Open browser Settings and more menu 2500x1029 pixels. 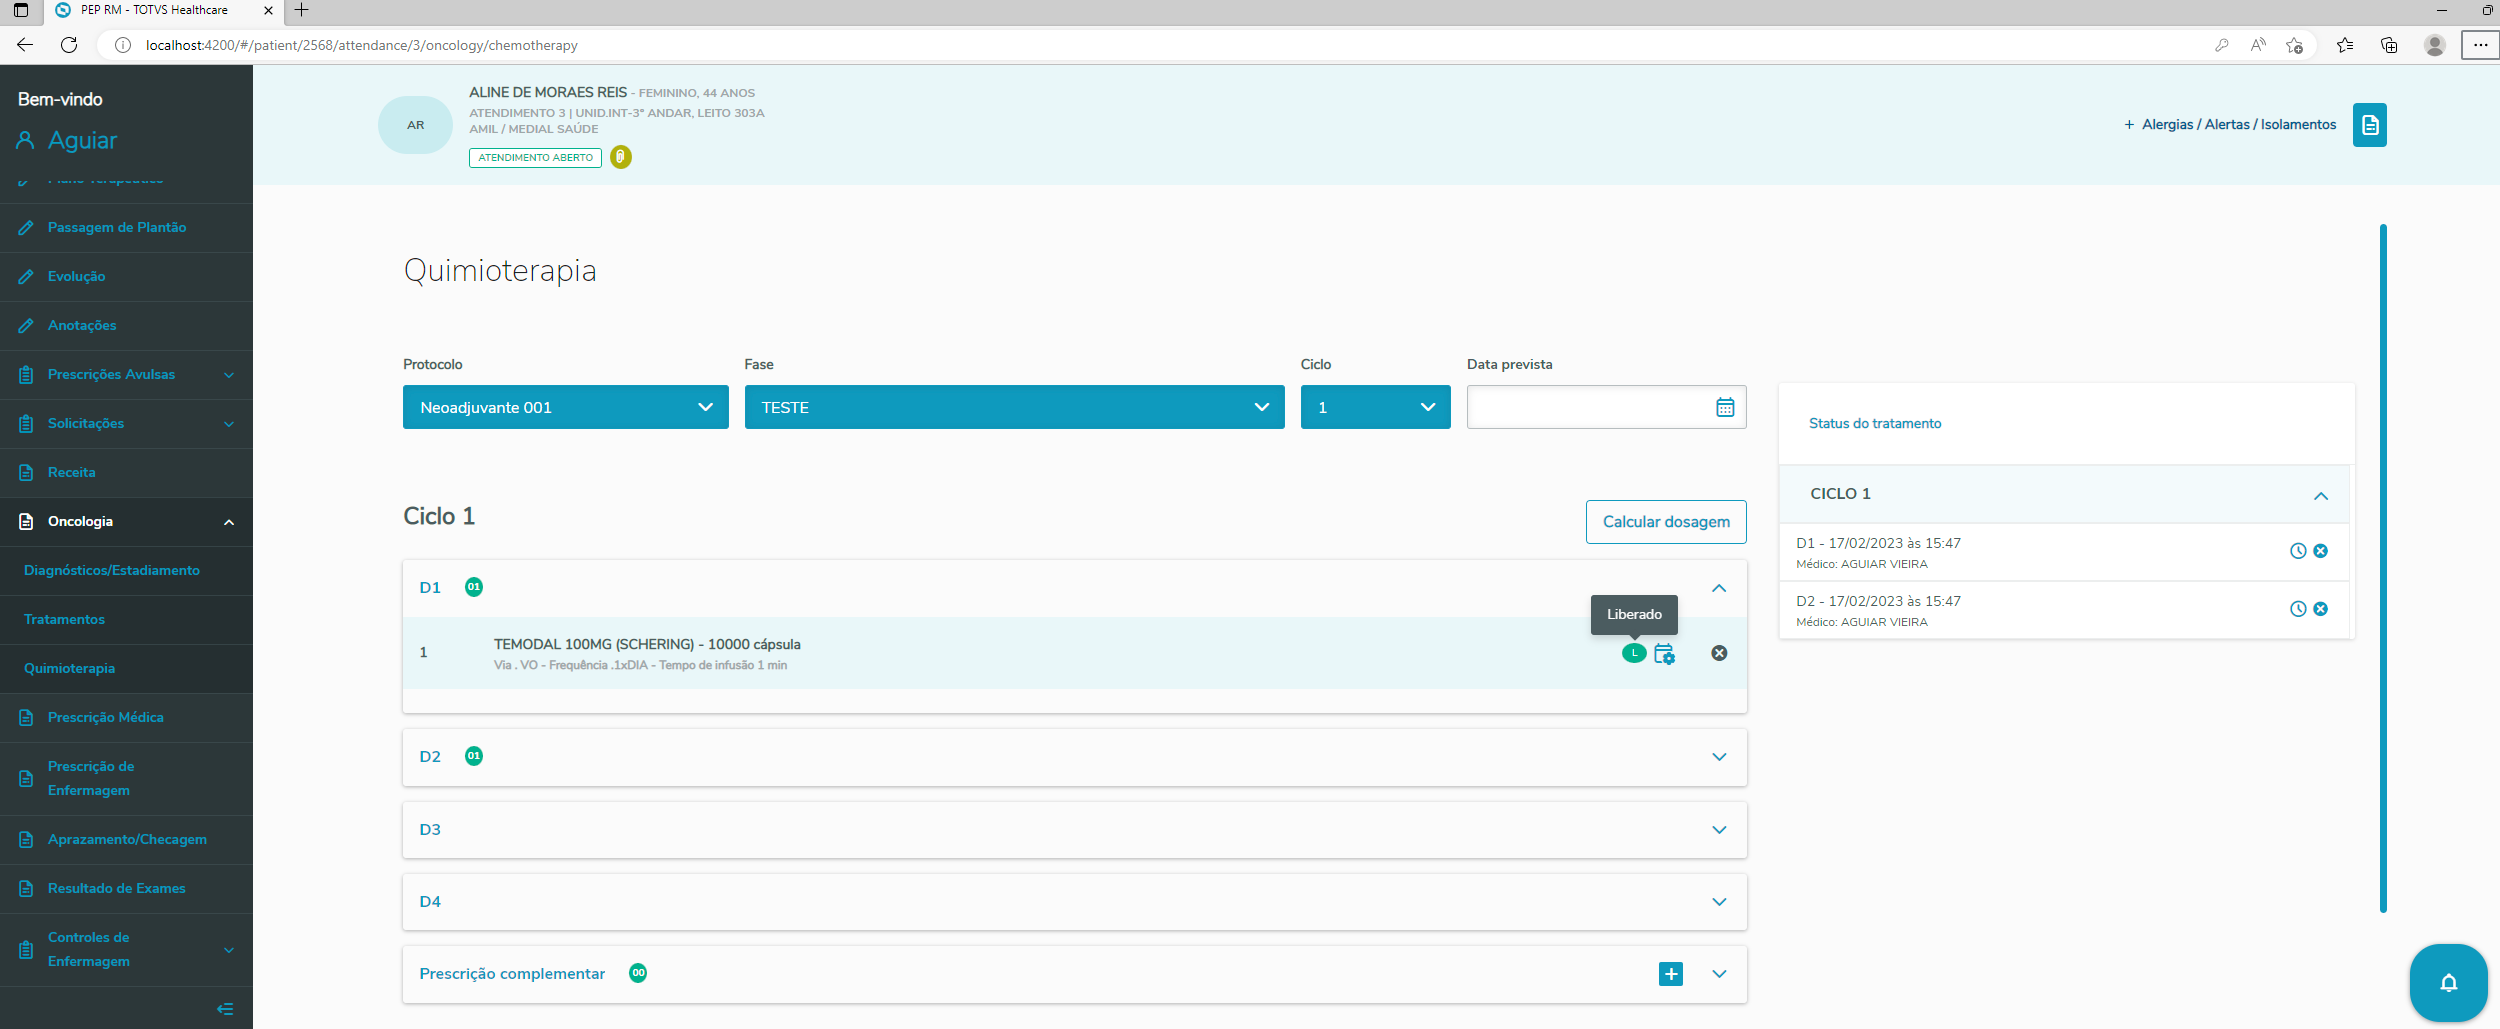pos(2481,45)
